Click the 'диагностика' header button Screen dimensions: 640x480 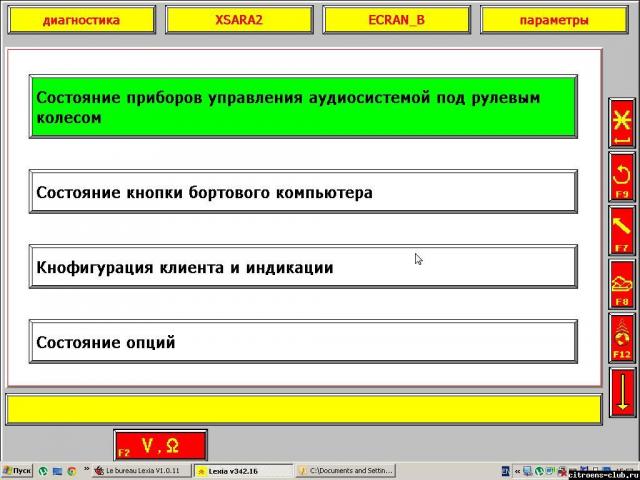coord(82,20)
